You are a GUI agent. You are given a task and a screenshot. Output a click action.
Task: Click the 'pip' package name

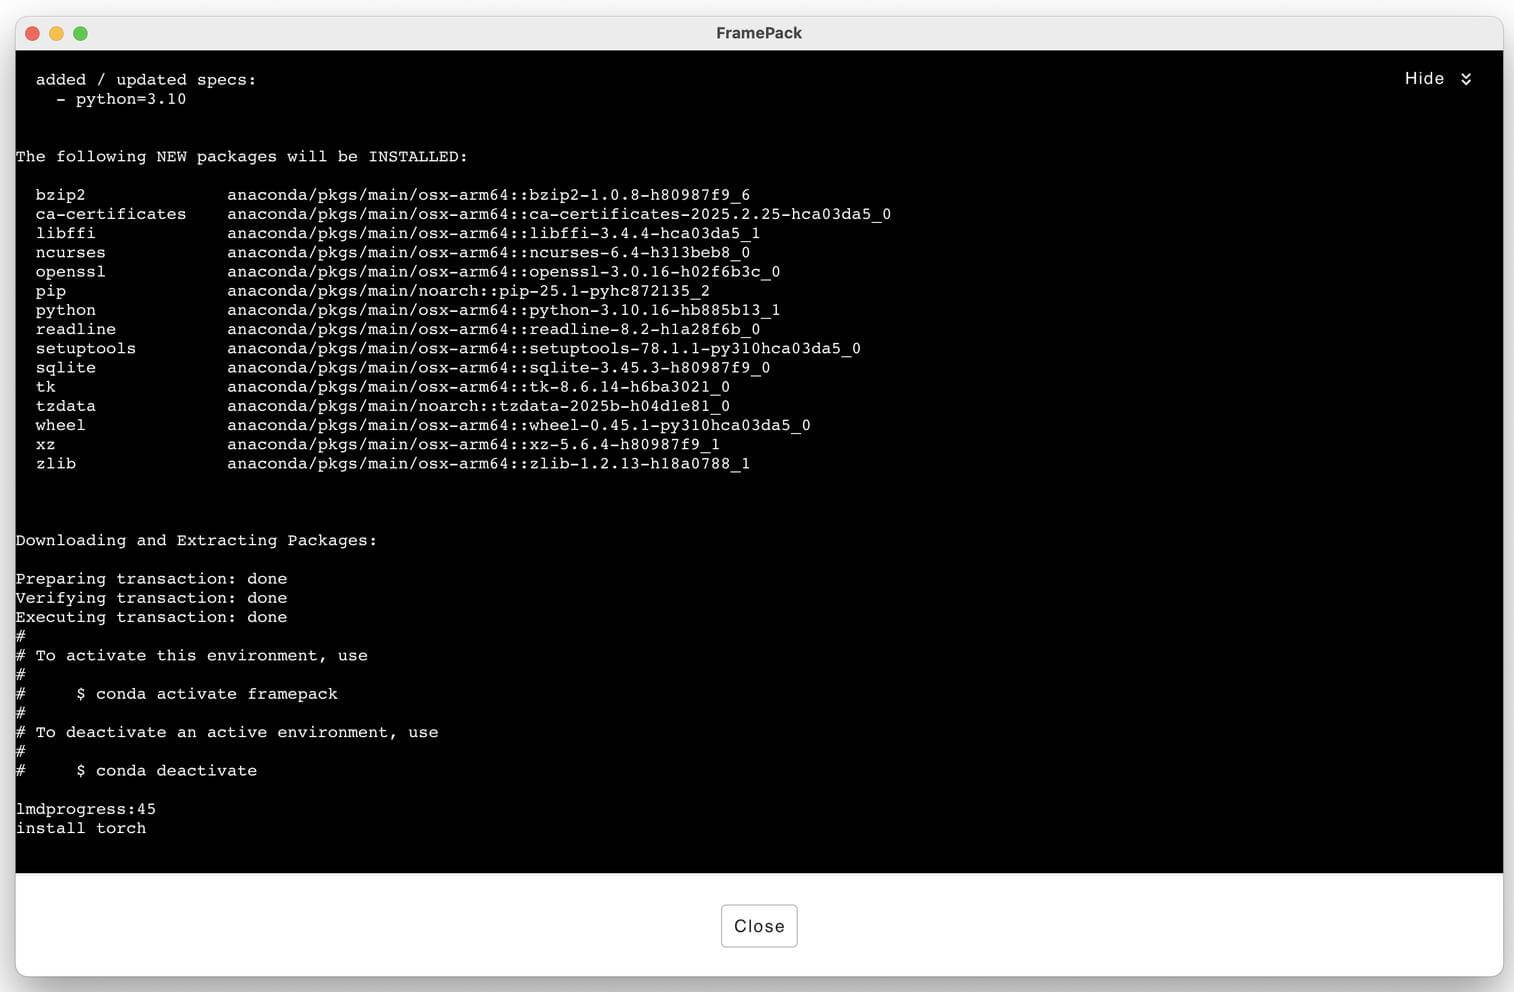(51, 291)
